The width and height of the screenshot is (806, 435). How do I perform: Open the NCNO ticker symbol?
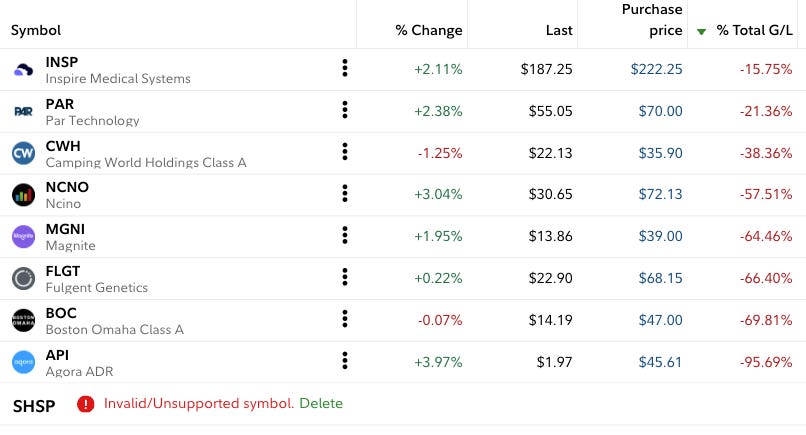click(67, 187)
